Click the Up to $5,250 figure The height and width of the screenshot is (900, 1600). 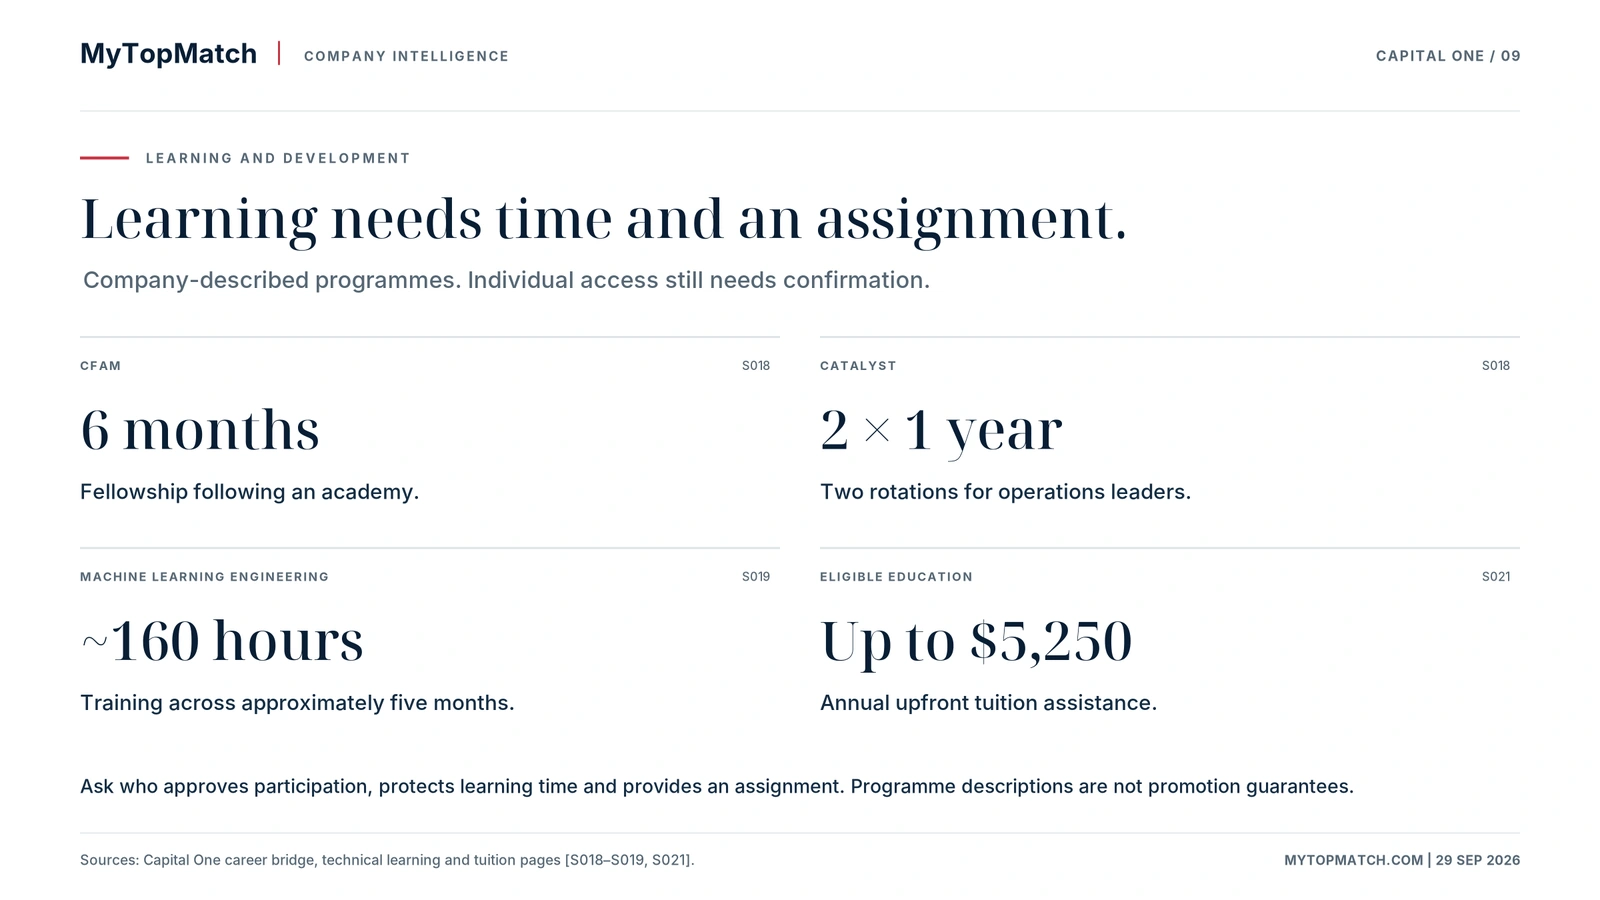pos(976,642)
